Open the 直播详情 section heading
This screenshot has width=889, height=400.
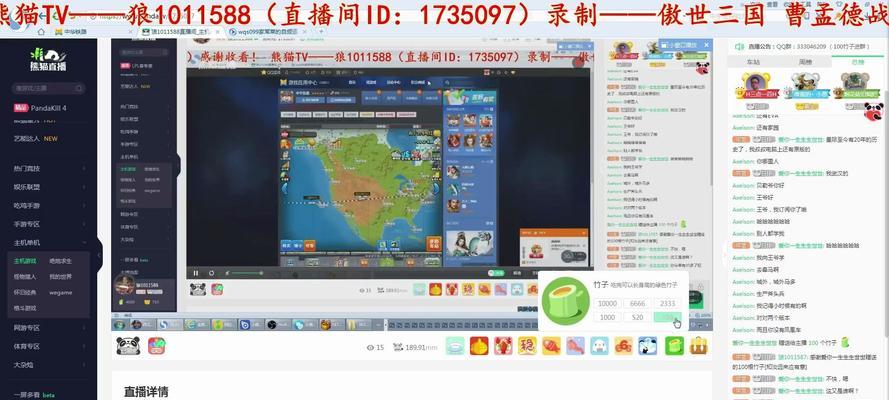[146, 392]
